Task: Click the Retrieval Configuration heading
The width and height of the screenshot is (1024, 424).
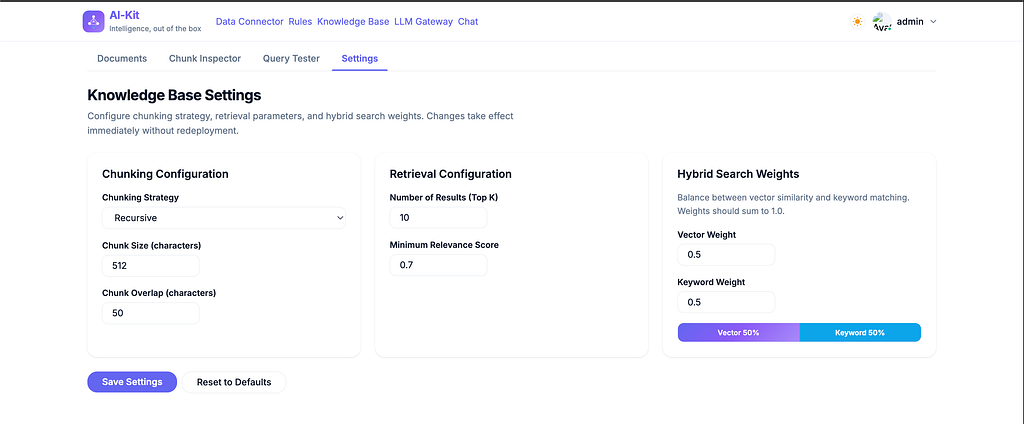Action: tap(451, 174)
